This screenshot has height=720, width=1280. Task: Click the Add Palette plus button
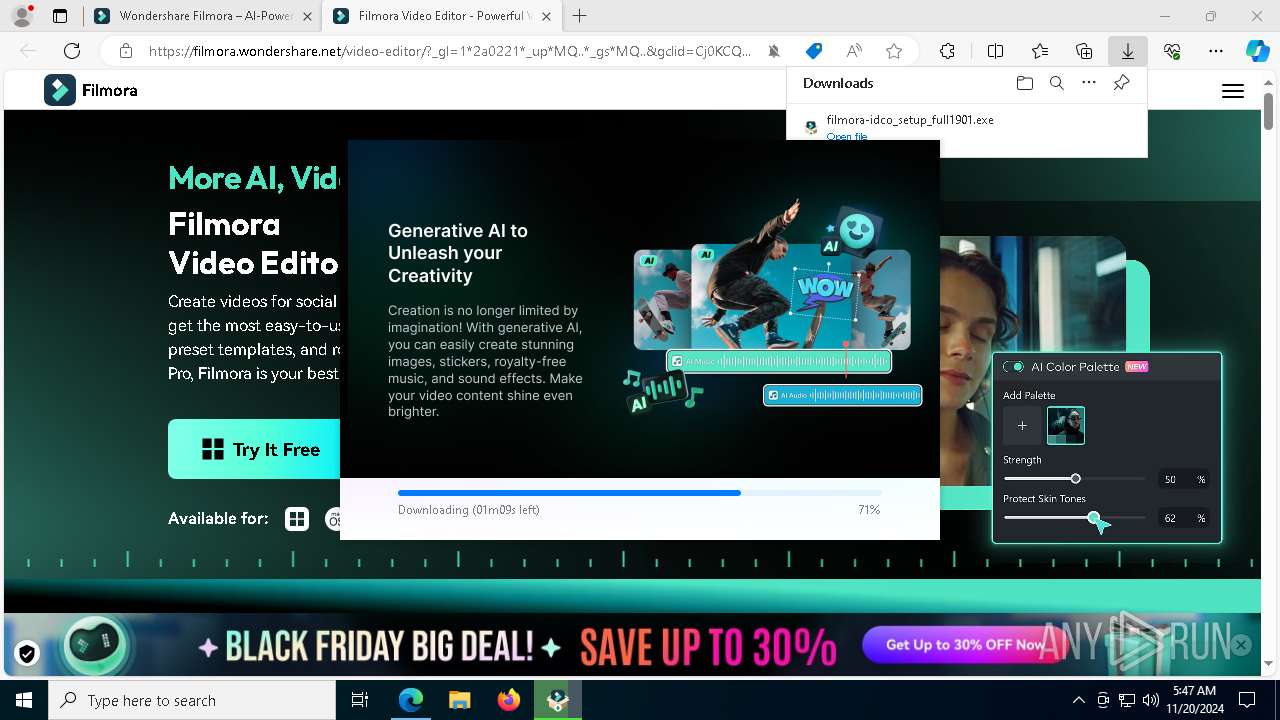[x=1022, y=426]
